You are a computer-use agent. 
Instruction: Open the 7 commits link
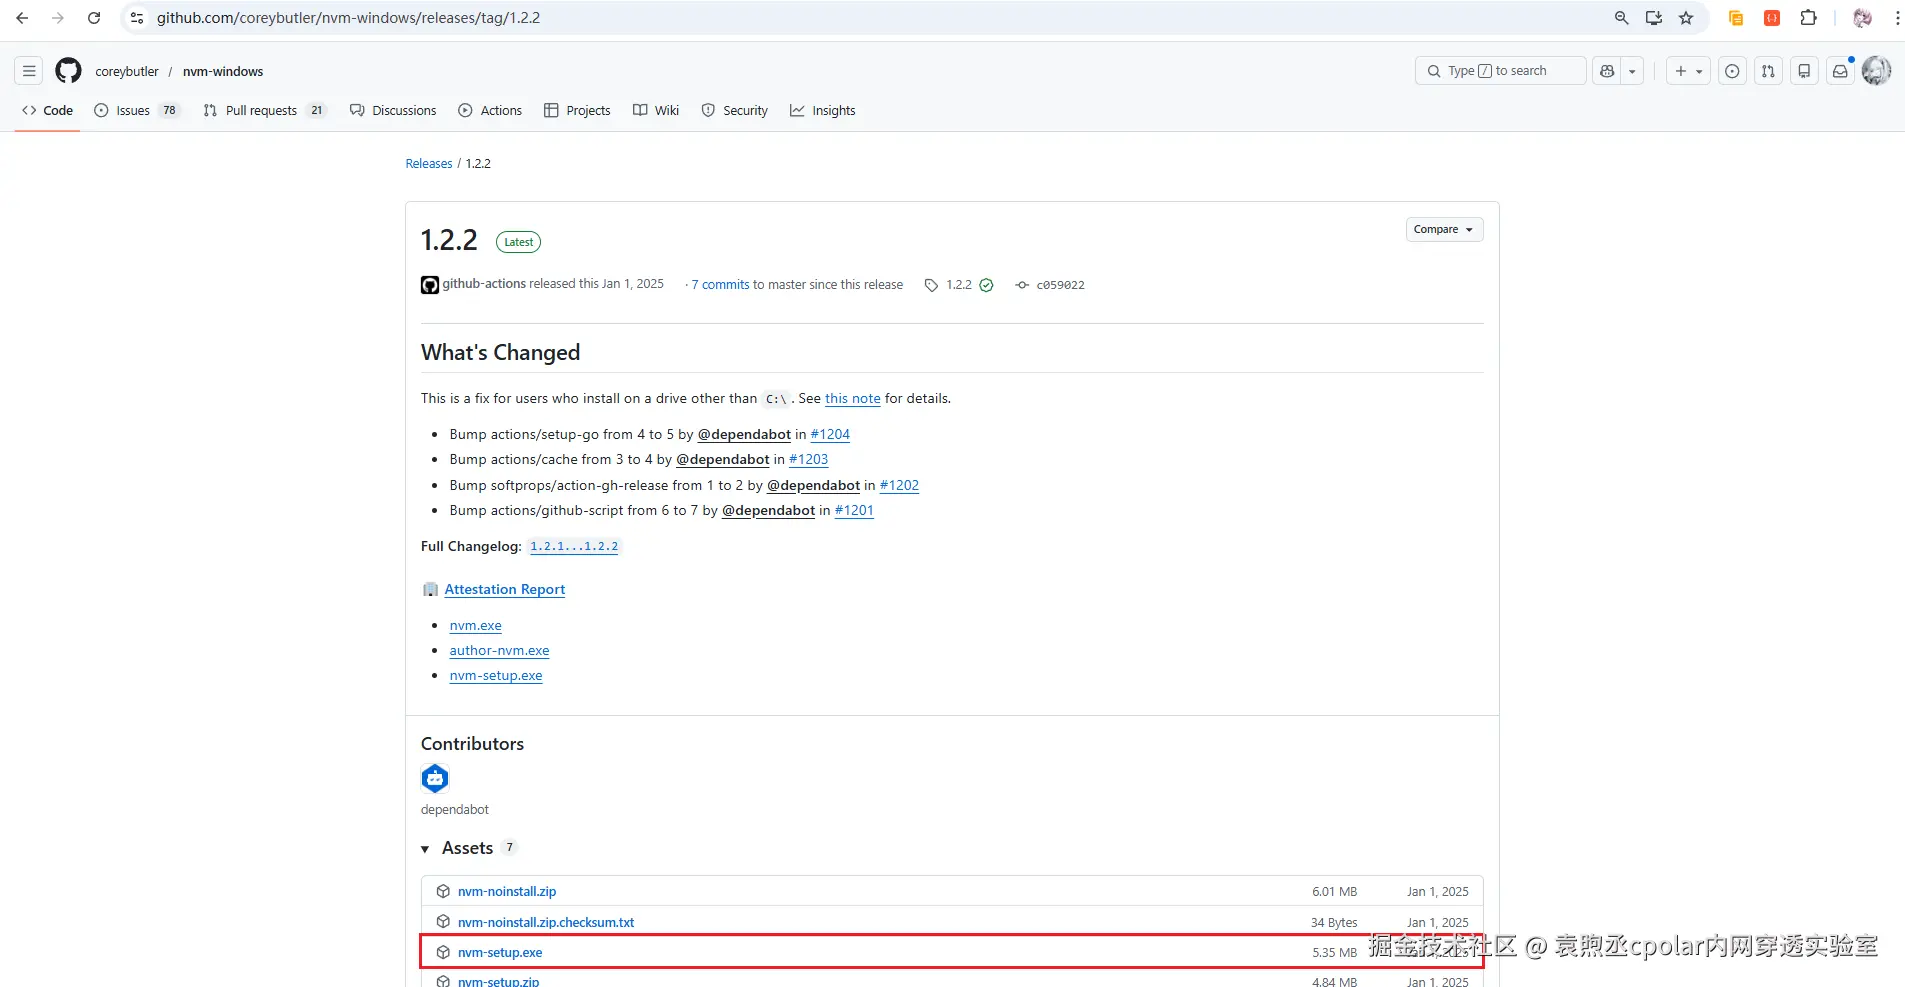[x=720, y=285]
